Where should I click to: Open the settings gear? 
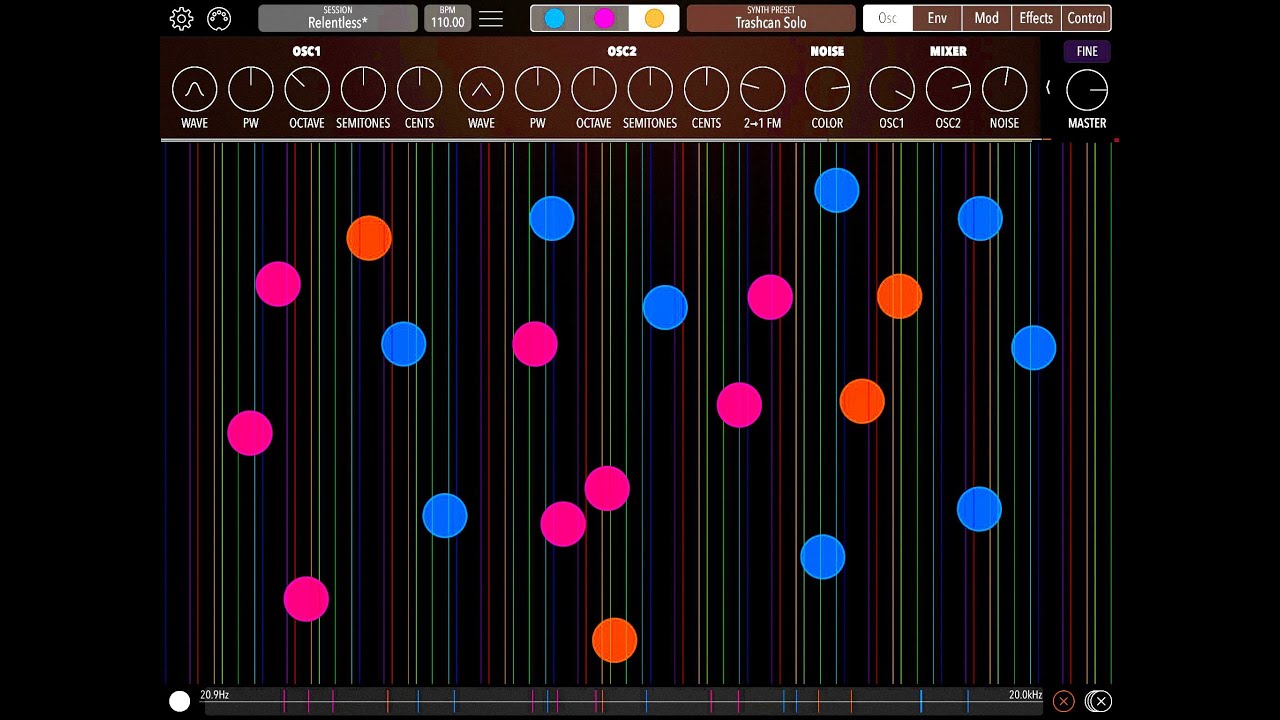coord(181,18)
